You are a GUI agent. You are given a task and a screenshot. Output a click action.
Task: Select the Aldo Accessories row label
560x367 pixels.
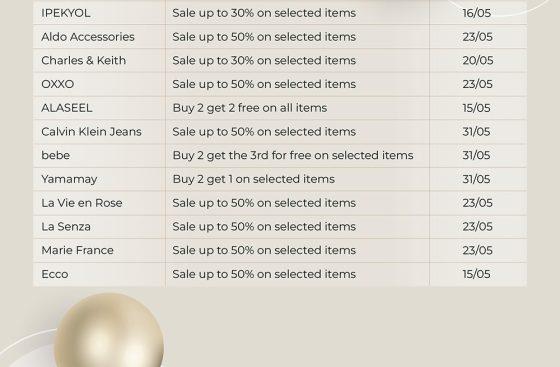click(88, 37)
